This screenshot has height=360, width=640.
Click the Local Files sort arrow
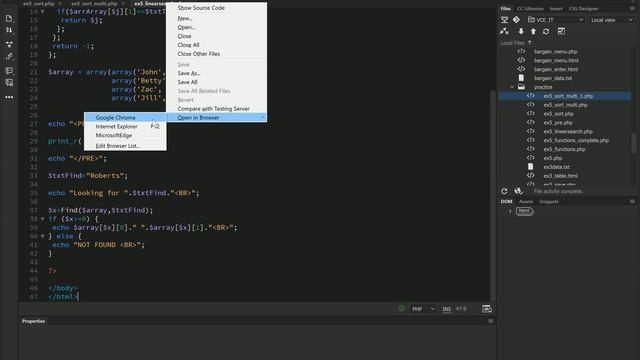[530, 42]
